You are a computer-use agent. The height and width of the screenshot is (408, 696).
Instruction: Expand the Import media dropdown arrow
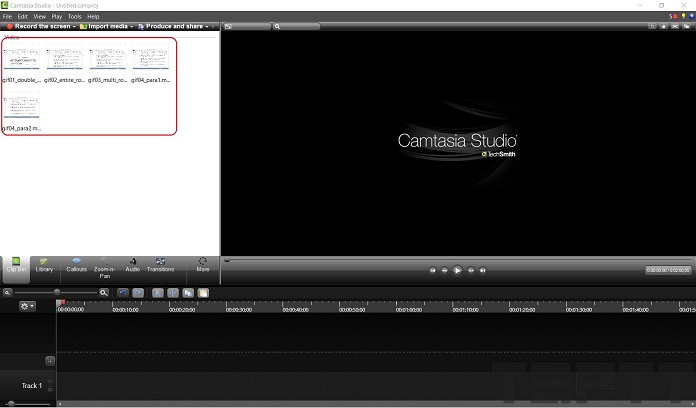pos(132,27)
